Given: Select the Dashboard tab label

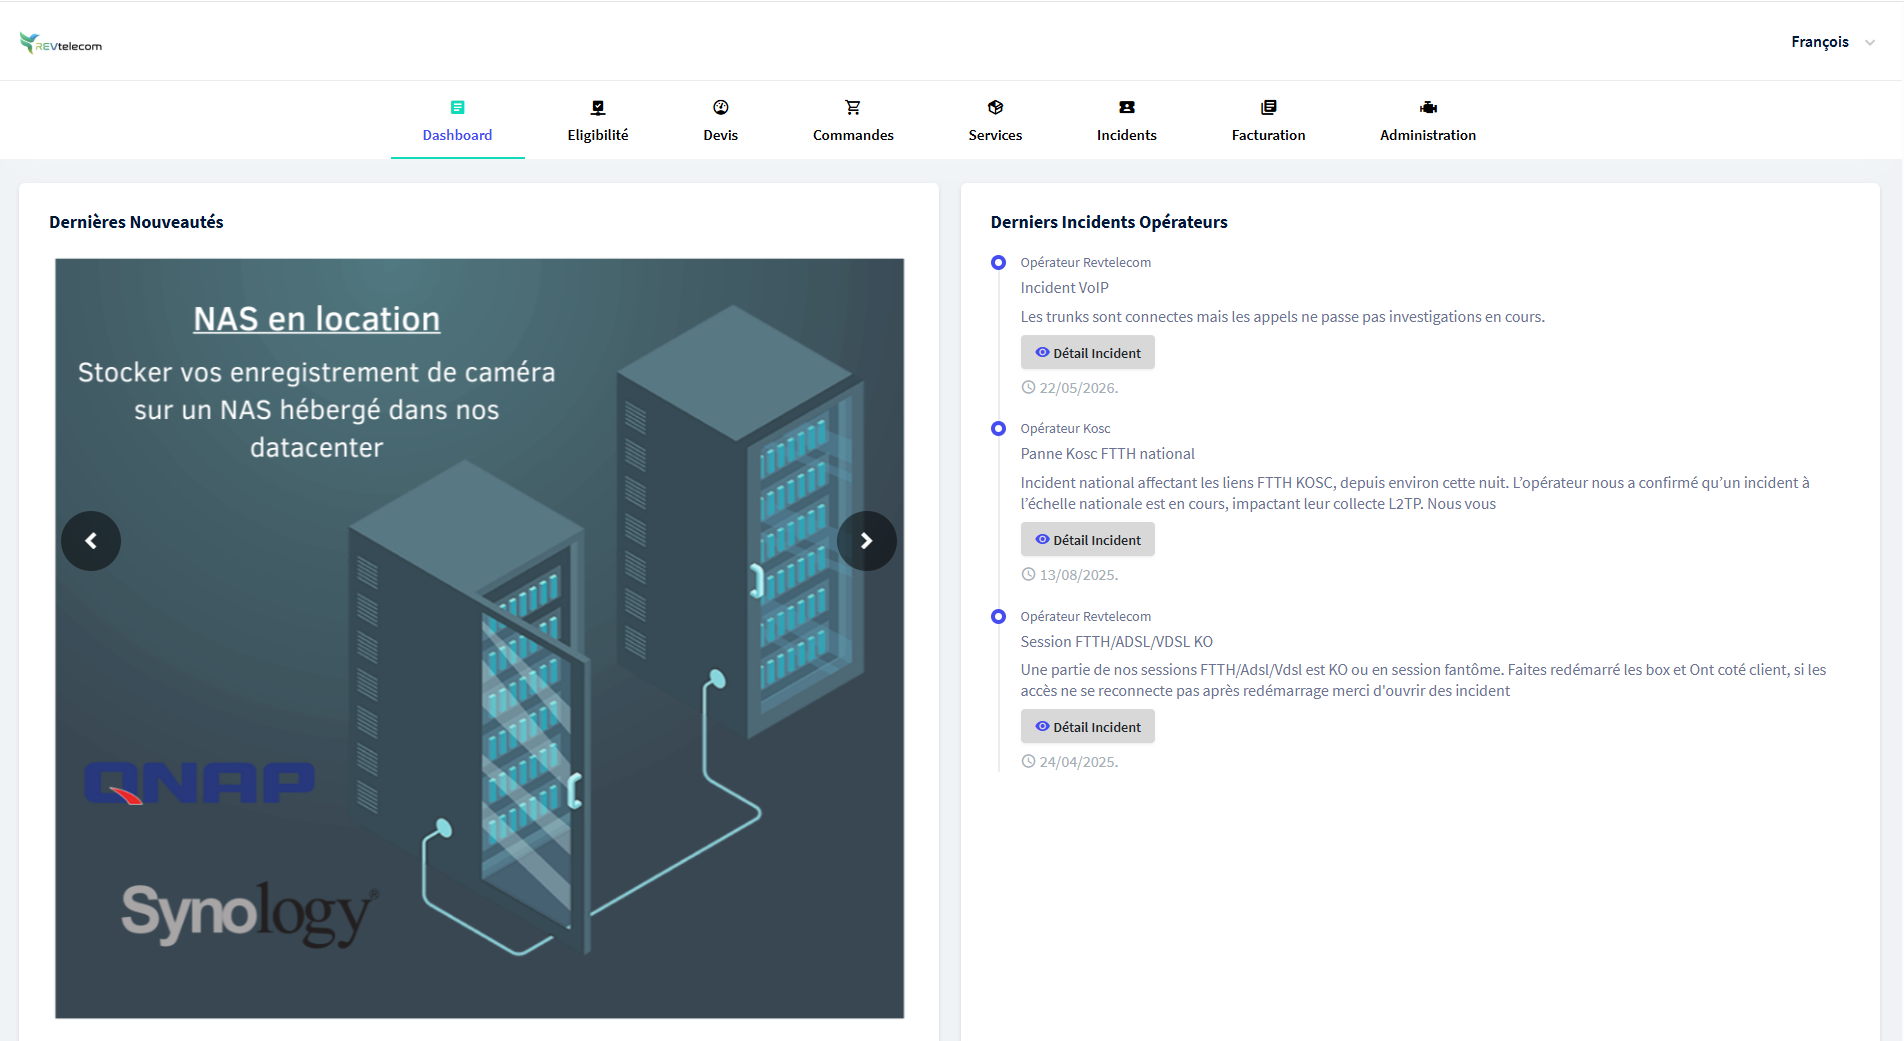Looking at the screenshot, I should tap(457, 135).
